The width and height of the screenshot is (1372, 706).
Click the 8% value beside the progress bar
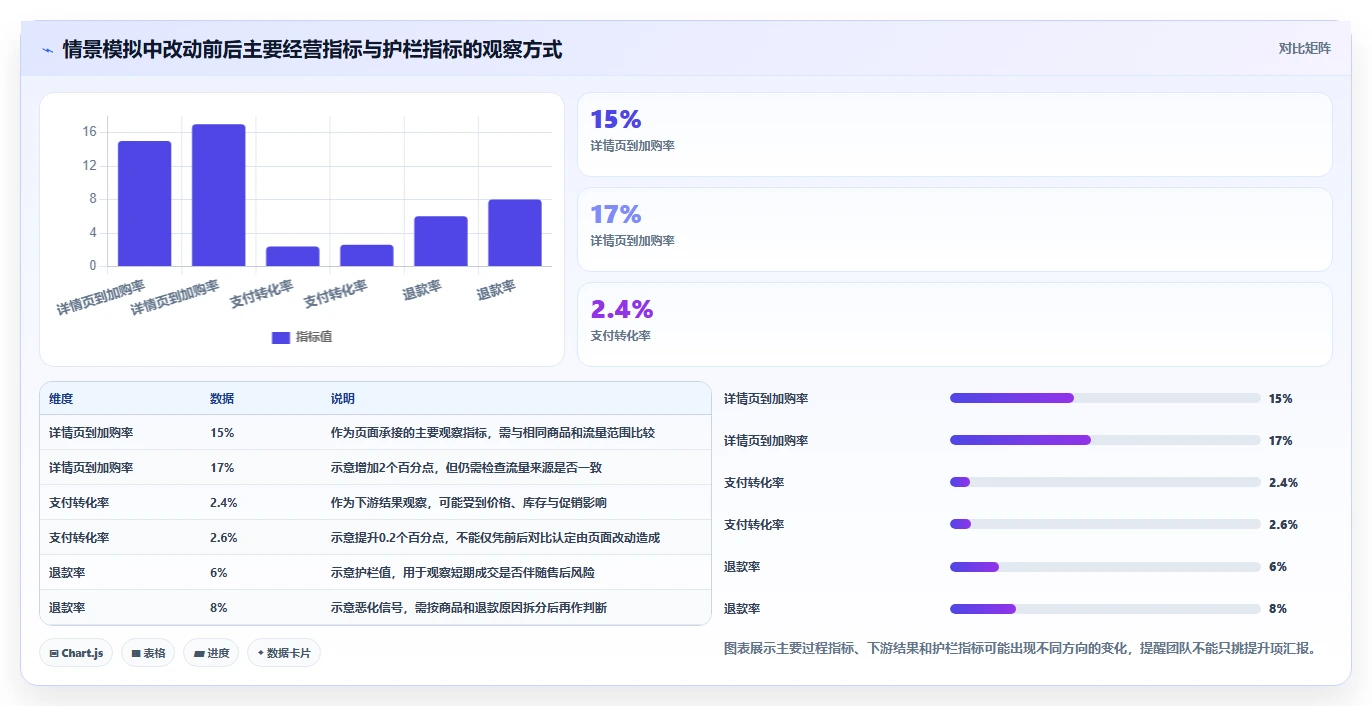pyautogui.click(x=1278, y=608)
